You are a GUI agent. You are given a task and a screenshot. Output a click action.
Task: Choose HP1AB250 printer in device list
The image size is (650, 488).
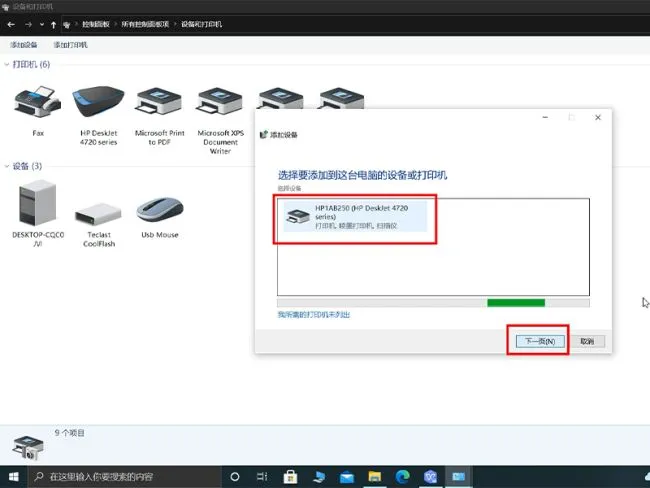coord(355,216)
